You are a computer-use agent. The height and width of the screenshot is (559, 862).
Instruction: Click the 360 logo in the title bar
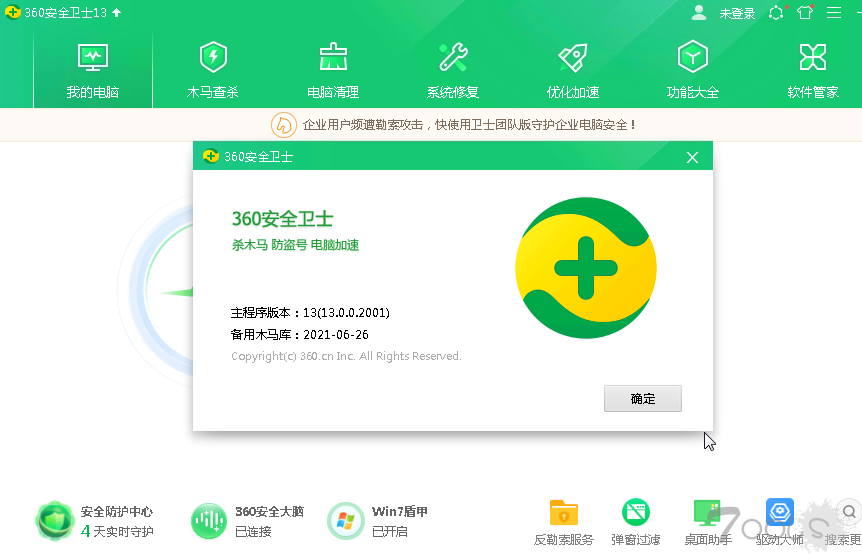(13, 12)
